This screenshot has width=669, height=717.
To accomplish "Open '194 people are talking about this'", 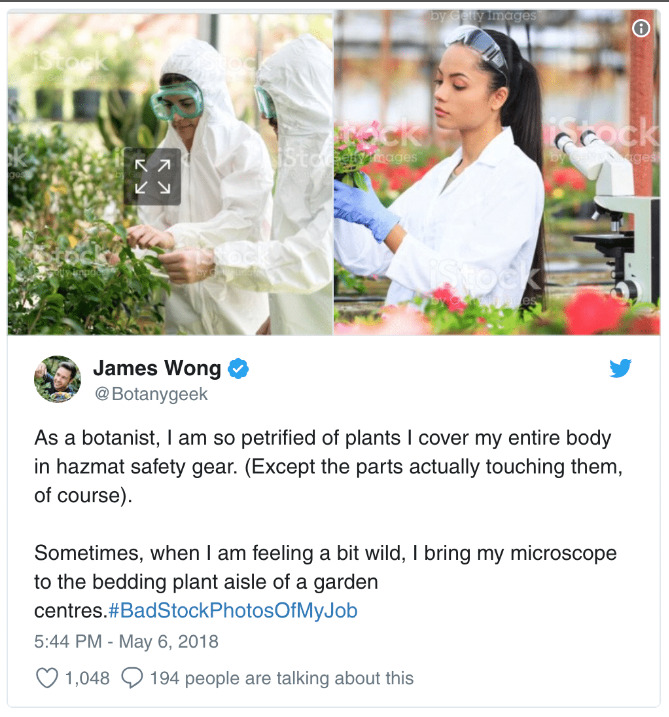I will [x=282, y=678].
